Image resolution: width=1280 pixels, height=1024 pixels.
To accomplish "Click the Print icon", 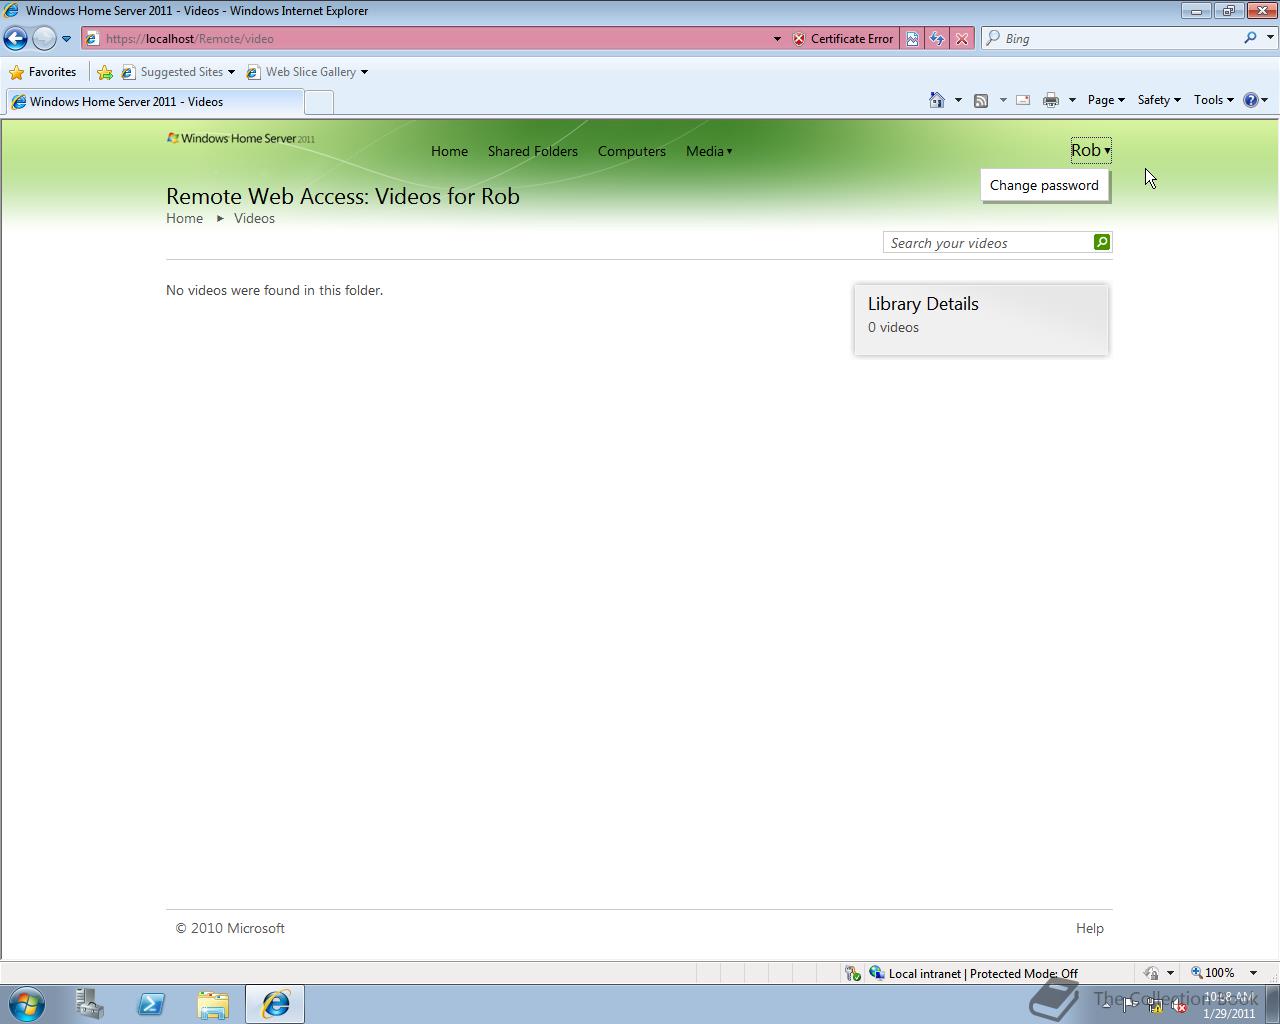I will pyautogui.click(x=1050, y=100).
